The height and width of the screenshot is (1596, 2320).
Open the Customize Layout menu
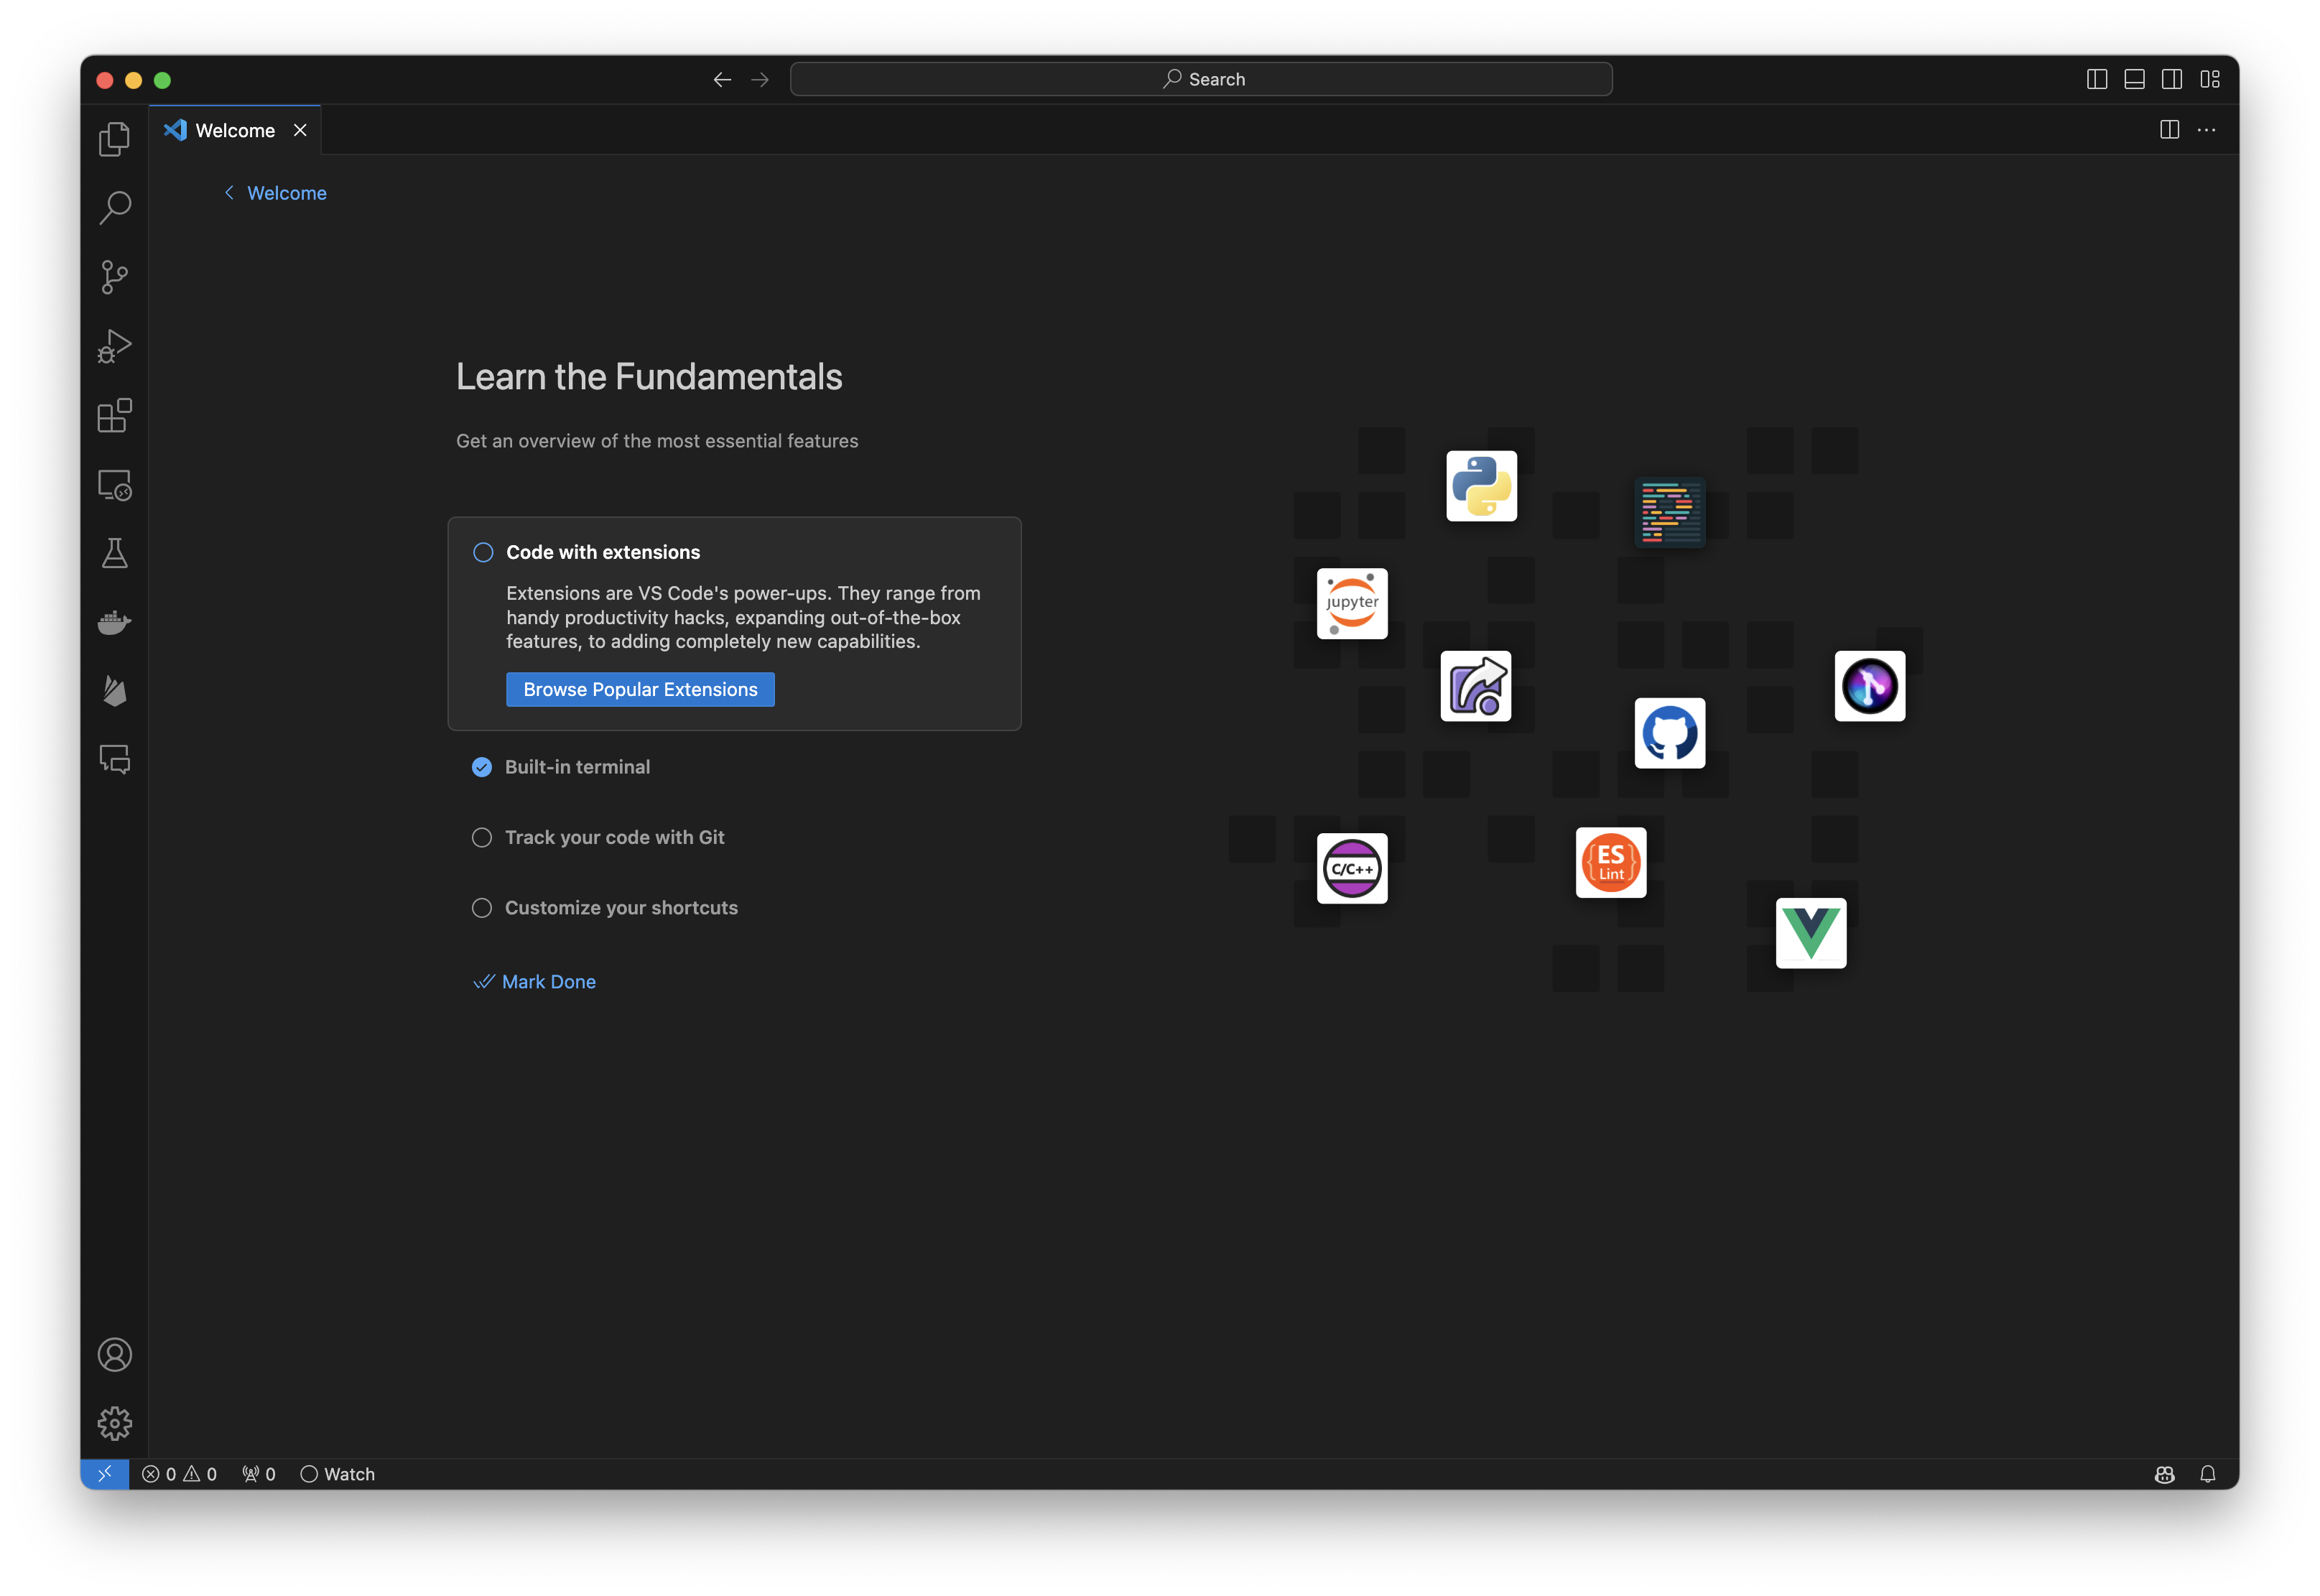tap(2210, 78)
